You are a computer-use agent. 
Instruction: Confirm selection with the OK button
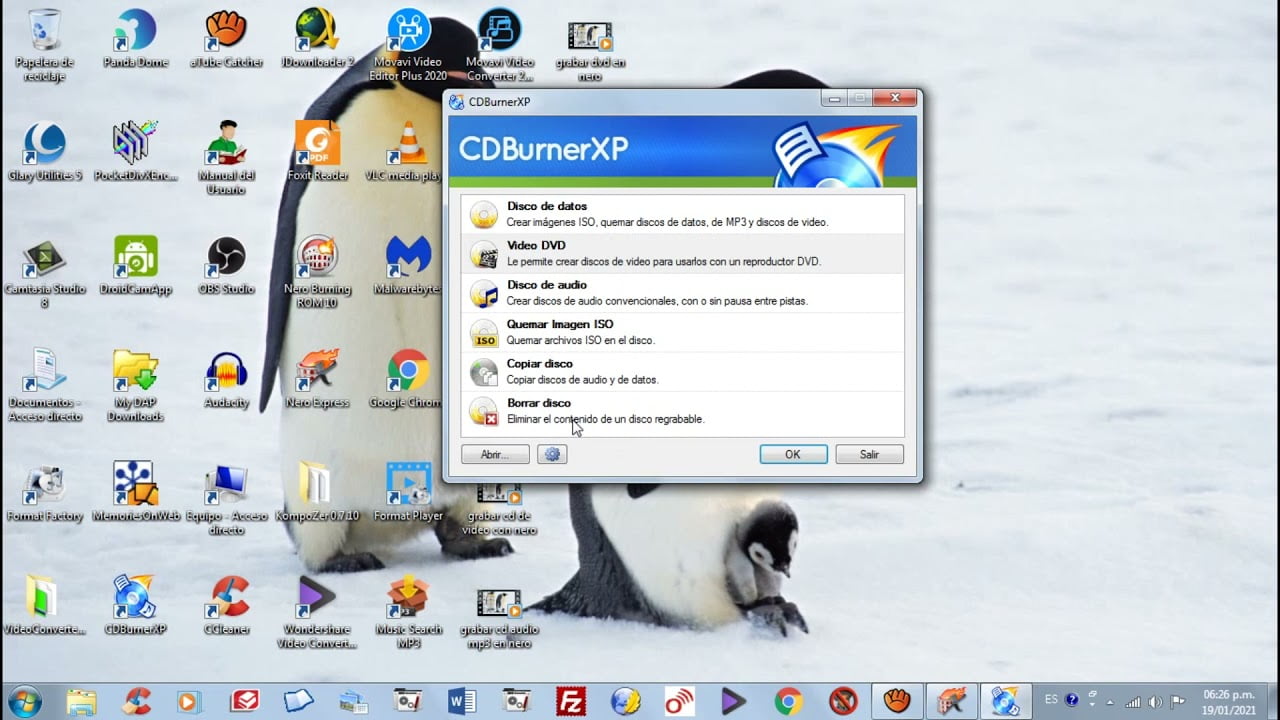[792, 454]
